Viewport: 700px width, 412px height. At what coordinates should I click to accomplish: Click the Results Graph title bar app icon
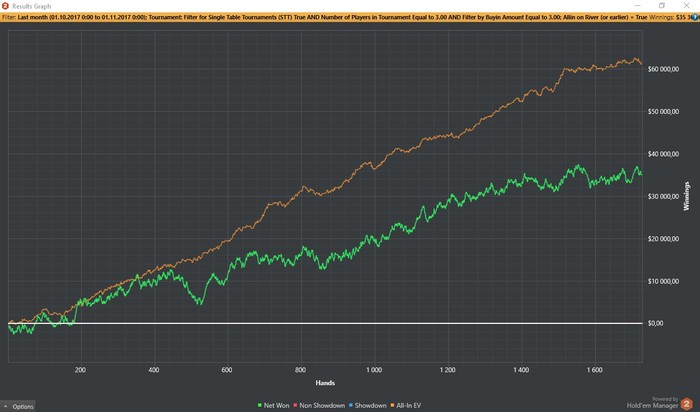click(x=5, y=6)
